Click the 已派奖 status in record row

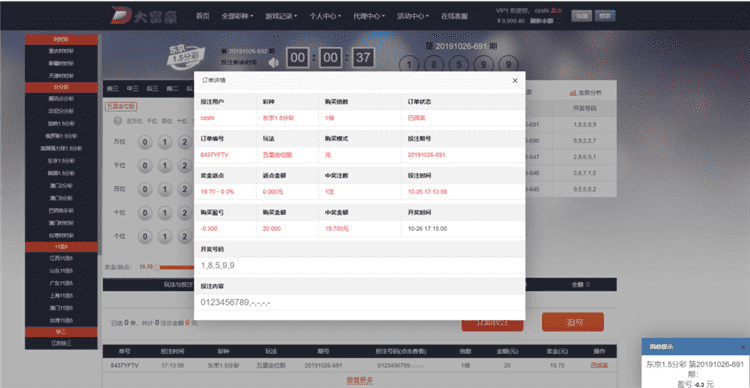point(599,366)
